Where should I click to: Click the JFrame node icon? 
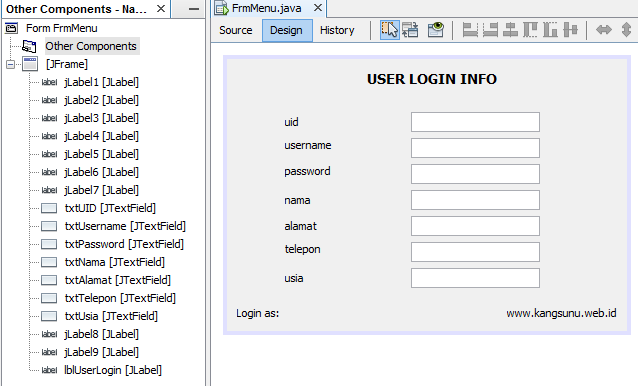click(30, 64)
